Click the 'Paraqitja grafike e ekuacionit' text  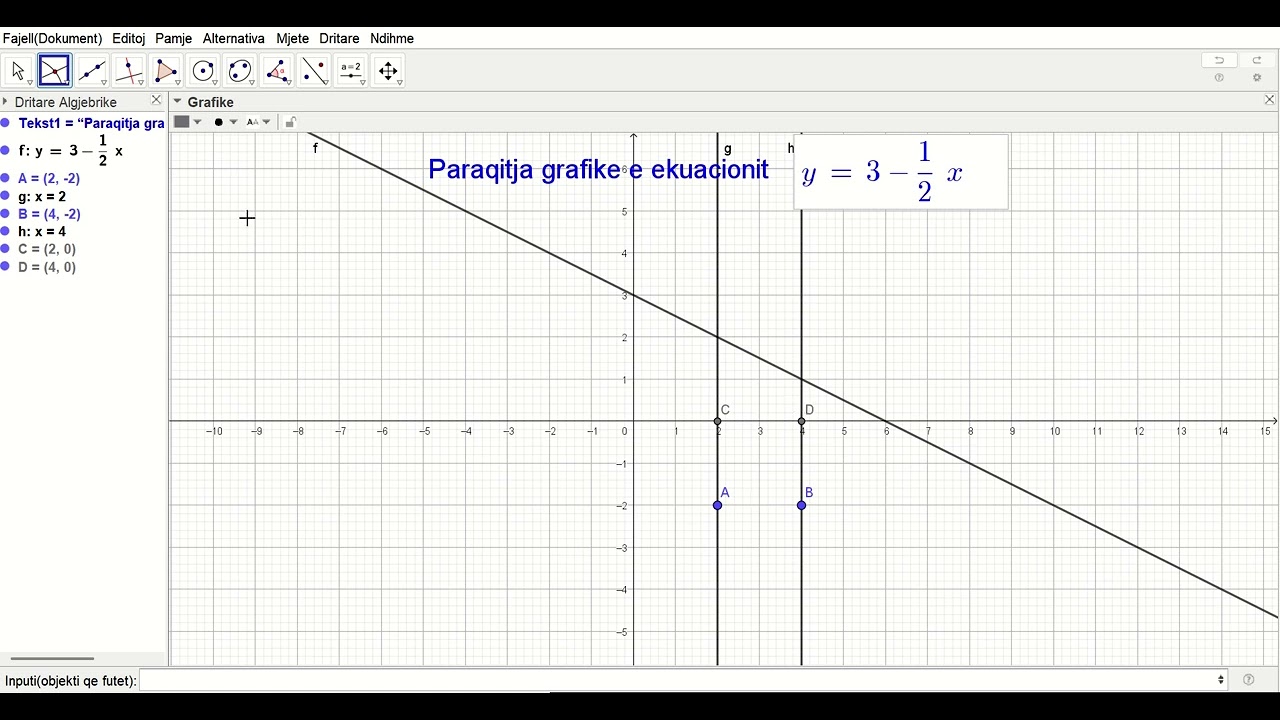tap(598, 169)
